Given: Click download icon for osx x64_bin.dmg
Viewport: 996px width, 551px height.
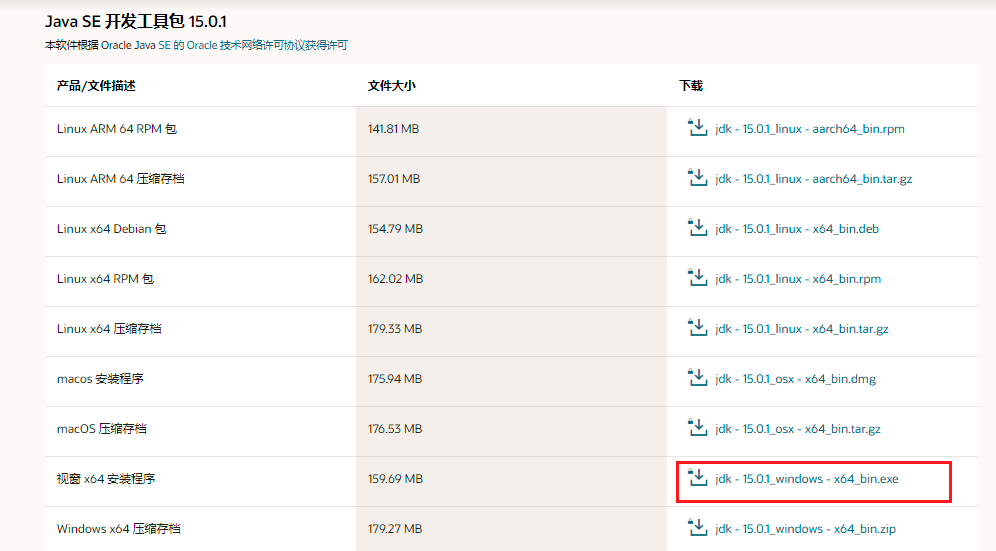Looking at the screenshot, I should pyautogui.click(x=697, y=378).
